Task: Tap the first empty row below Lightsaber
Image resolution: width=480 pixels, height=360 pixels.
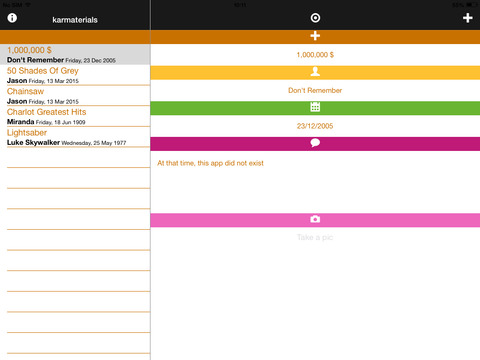Action: coord(75,158)
